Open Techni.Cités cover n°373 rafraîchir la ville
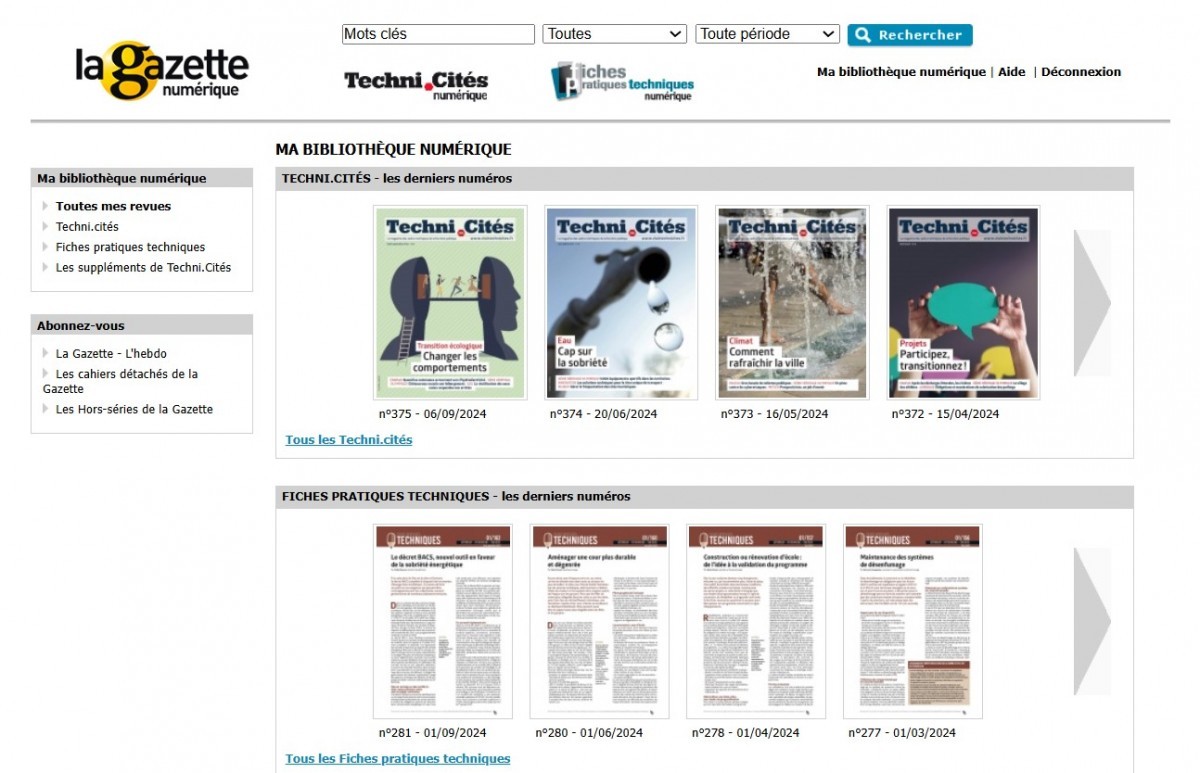The height and width of the screenshot is (773, 1200). coord(792,302)
